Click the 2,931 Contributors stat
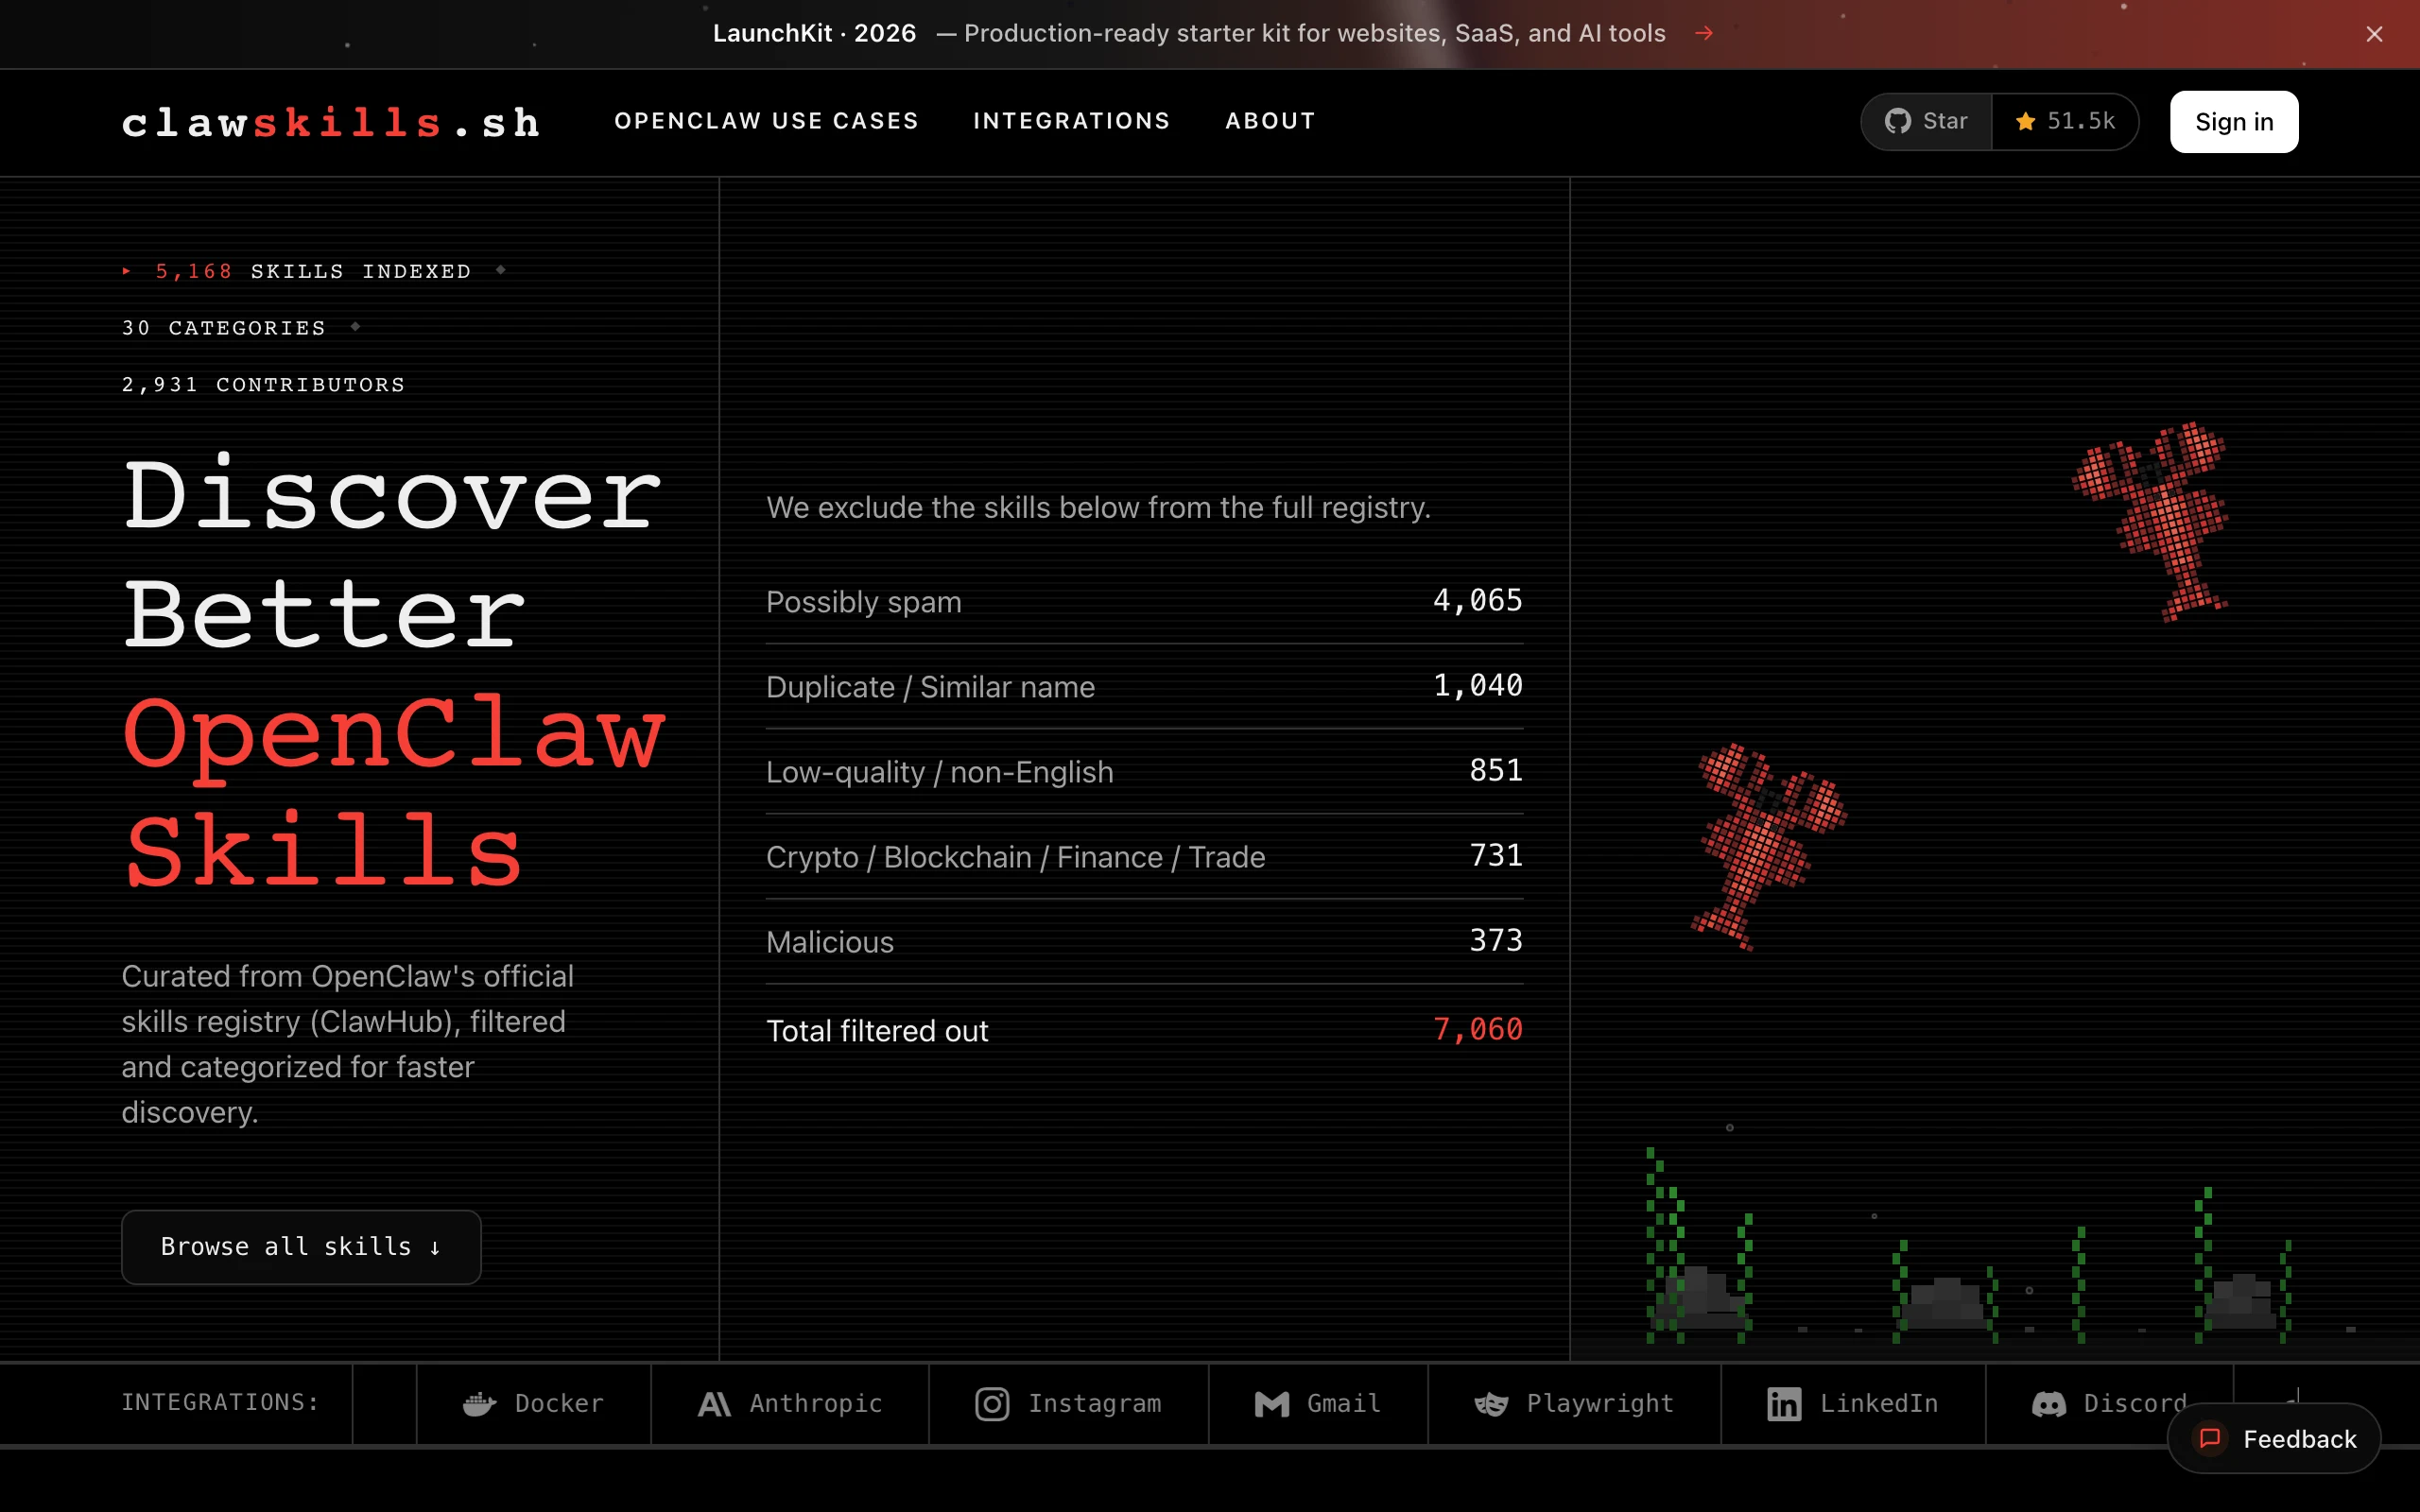2420x1512 pixels. pos(263,385)
